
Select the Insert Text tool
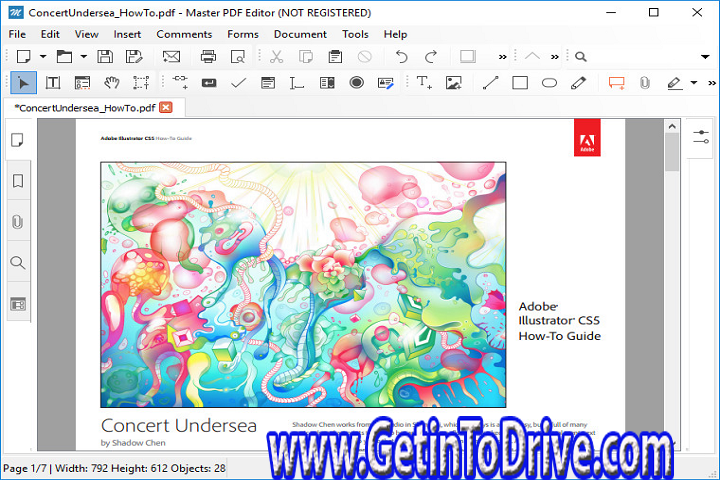[x=424, y=83]
